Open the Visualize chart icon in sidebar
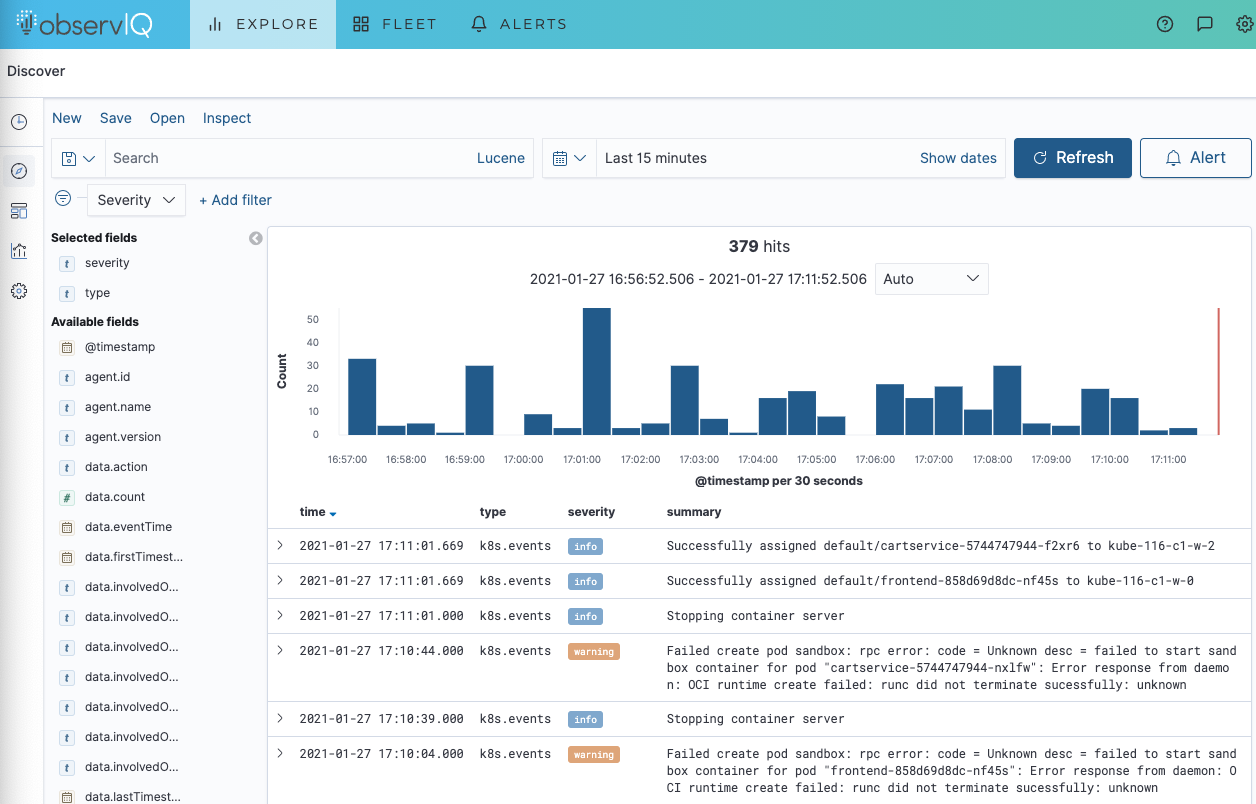 (19, 251)
